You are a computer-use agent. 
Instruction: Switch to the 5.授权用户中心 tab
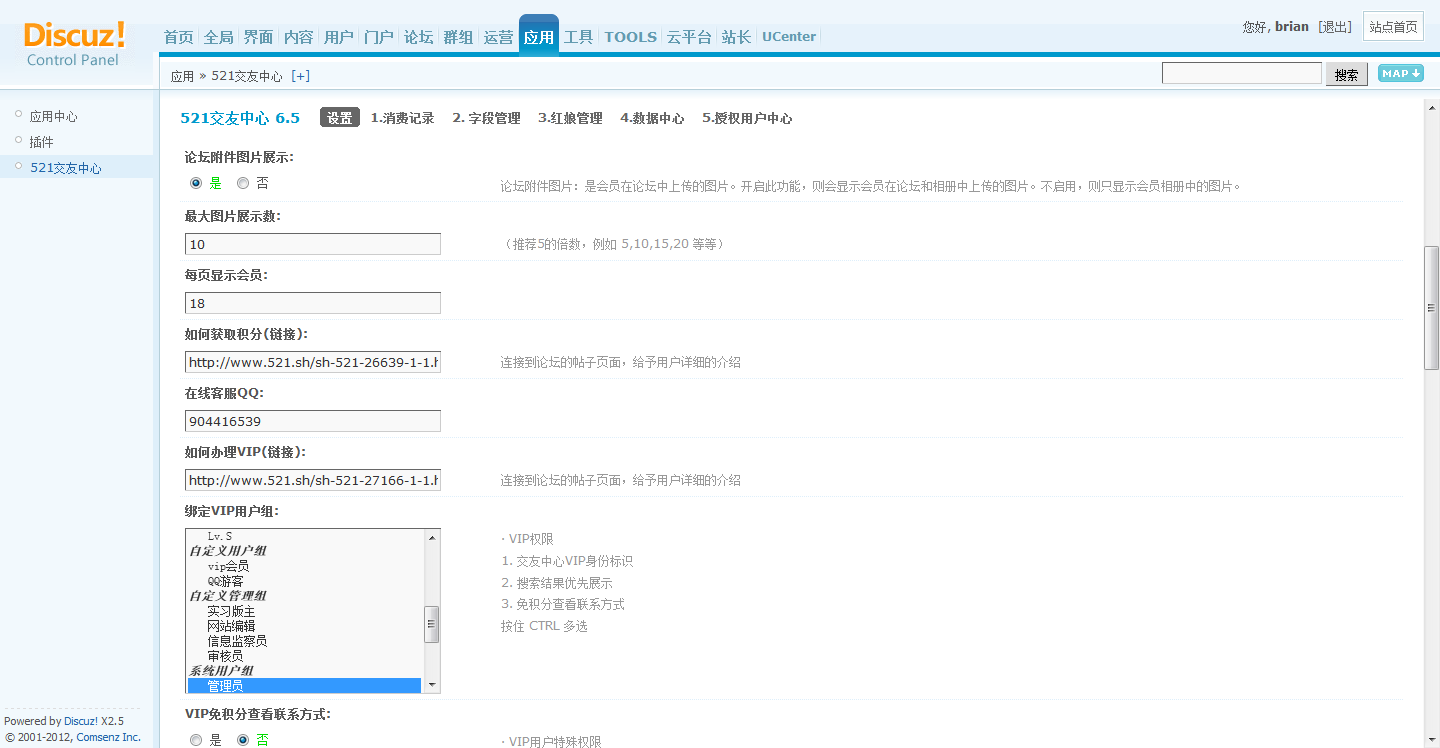click(x=747, y=118)
